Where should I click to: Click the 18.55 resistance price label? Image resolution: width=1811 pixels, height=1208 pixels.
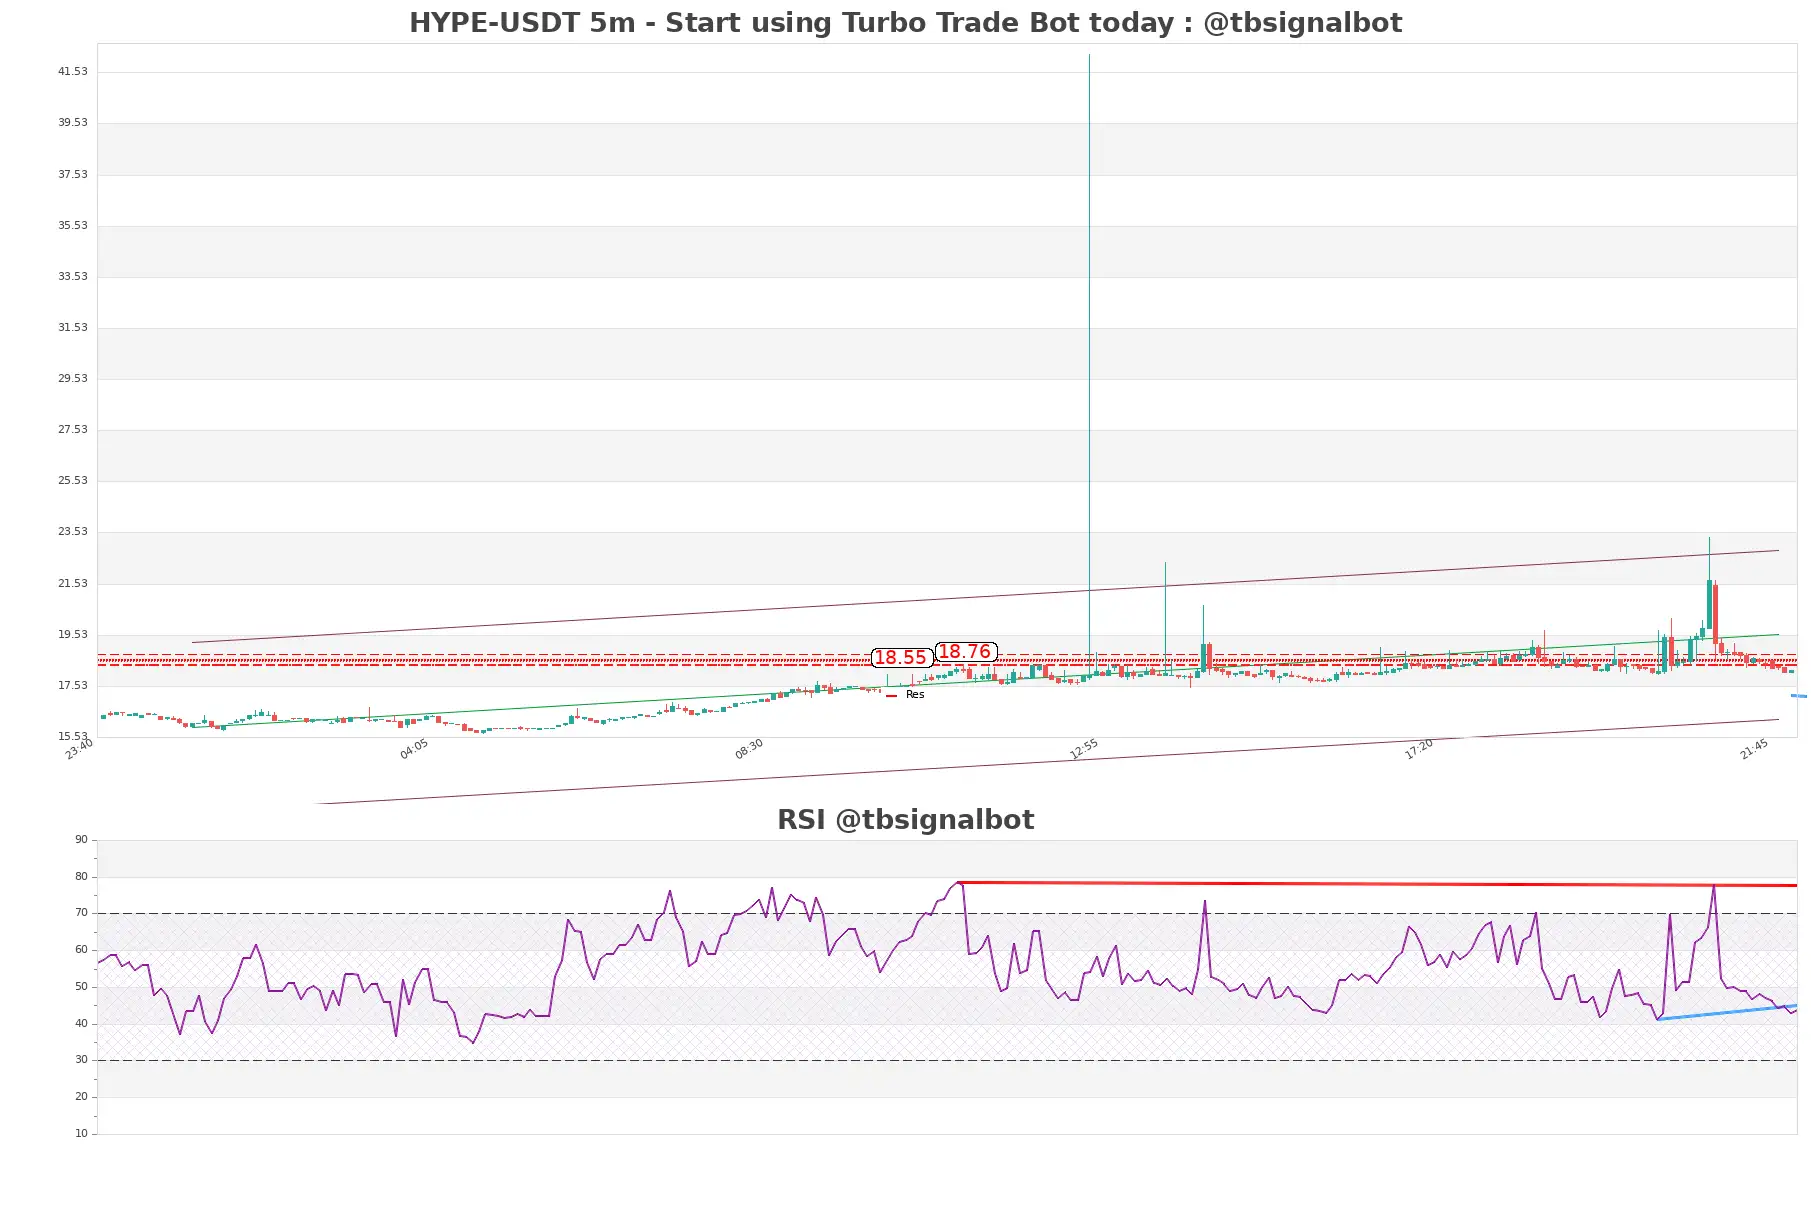(901, 658)
